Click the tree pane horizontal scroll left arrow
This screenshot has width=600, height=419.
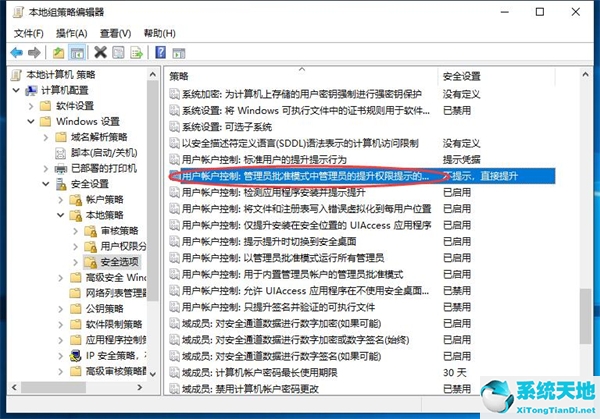(x=14, y=387)
